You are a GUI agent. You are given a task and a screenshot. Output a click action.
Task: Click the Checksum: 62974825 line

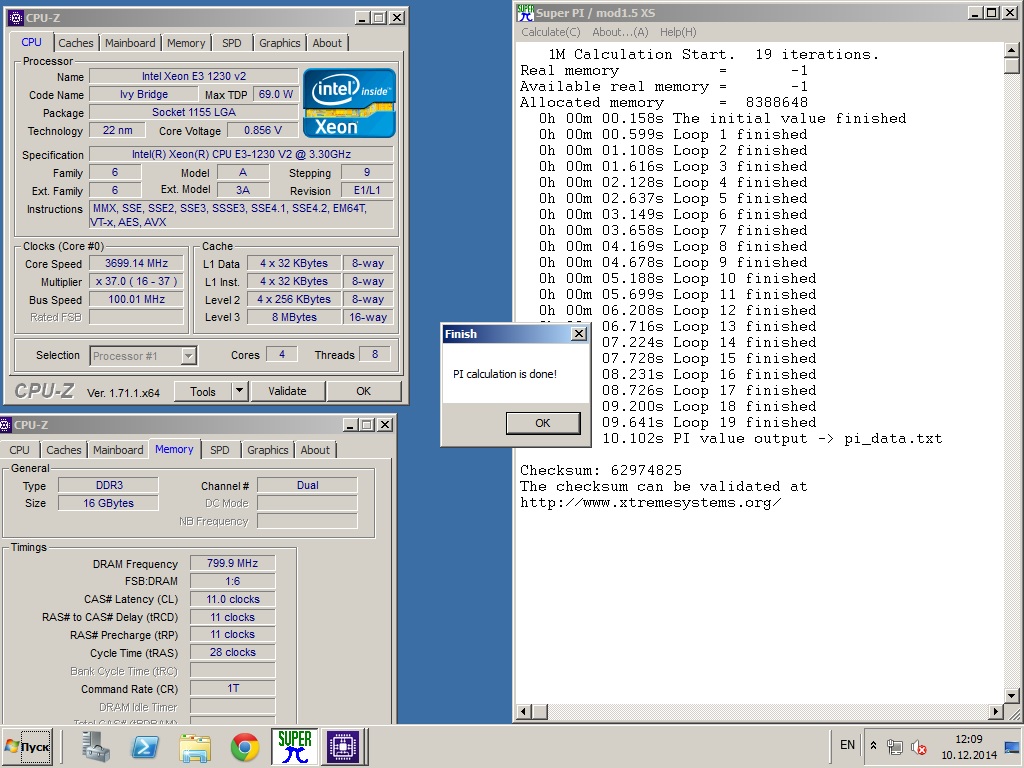tap(601, 470)
